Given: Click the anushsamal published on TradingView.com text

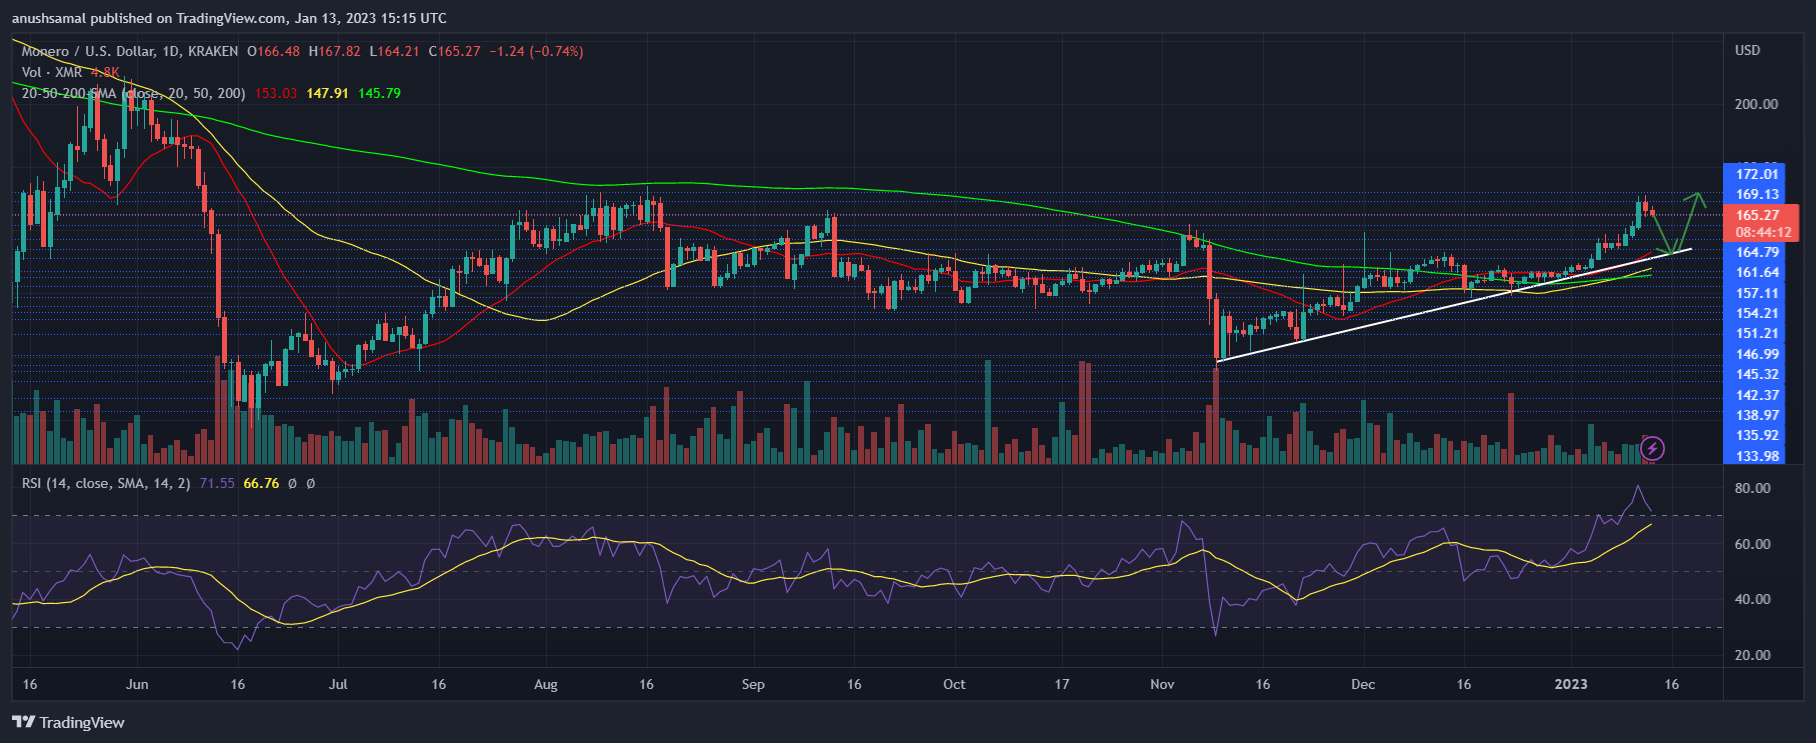Looking at the screenshot, I should pyautogui.click(x=229, y=18).
